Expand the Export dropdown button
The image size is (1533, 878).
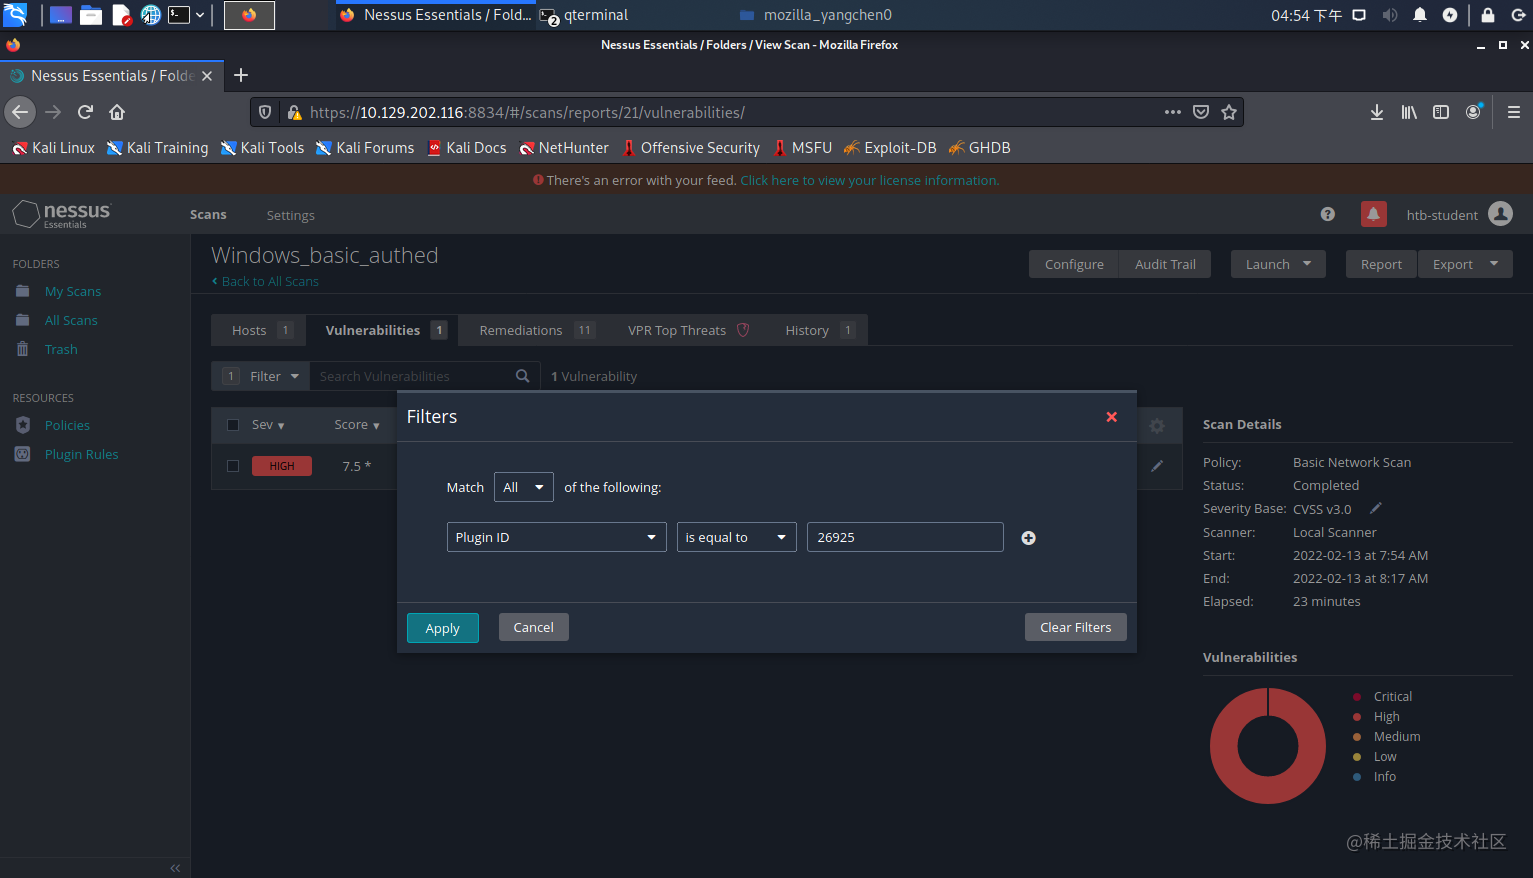coord(1465,264)
